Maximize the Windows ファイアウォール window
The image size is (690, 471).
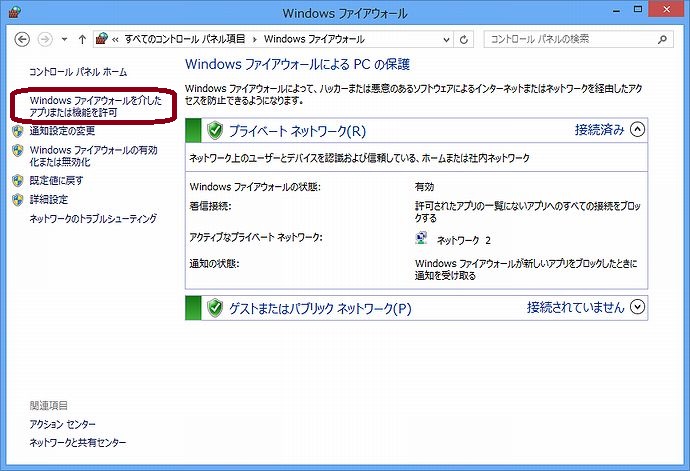point(638,10)
